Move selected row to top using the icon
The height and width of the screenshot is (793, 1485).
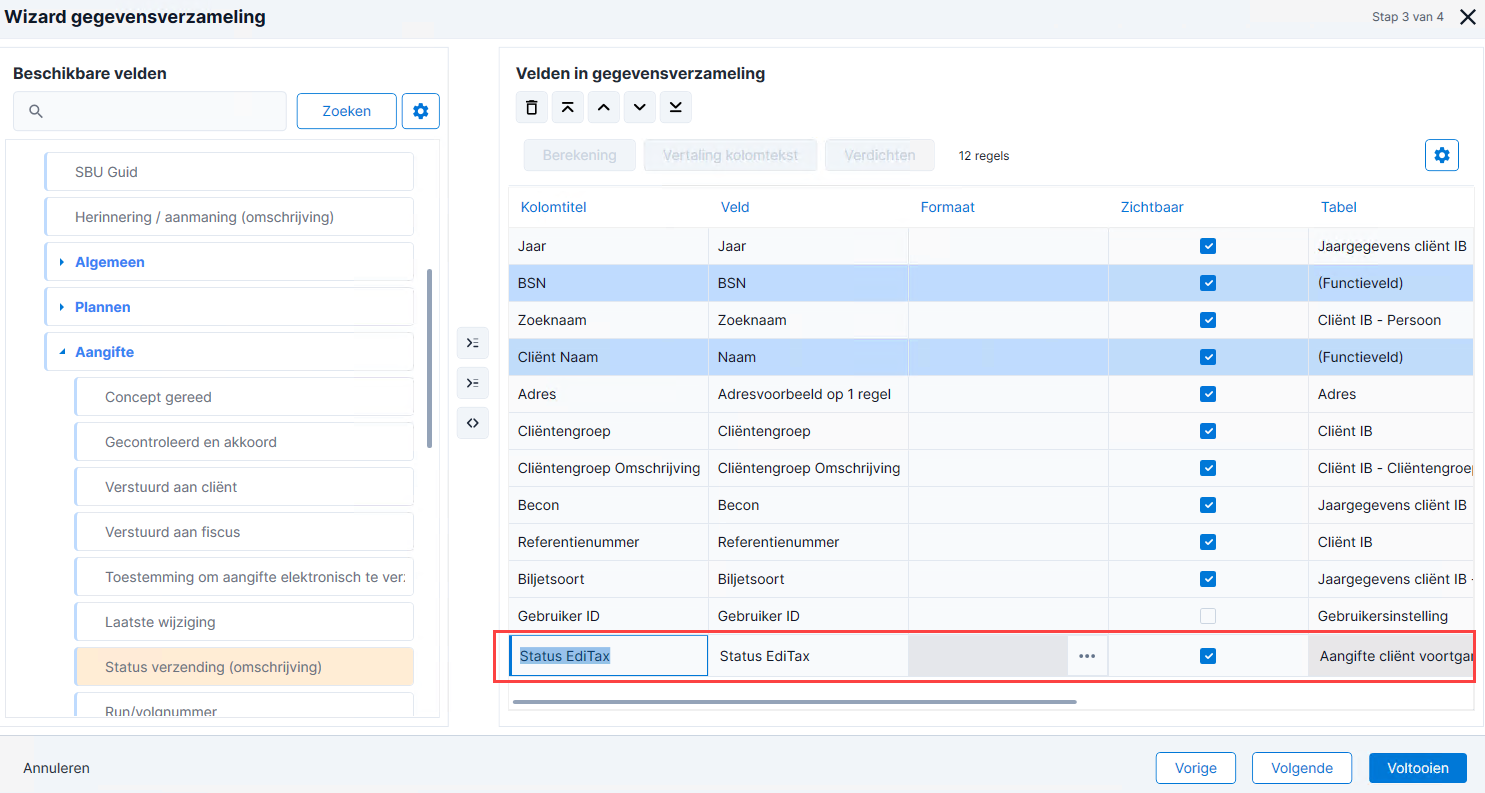567,107
